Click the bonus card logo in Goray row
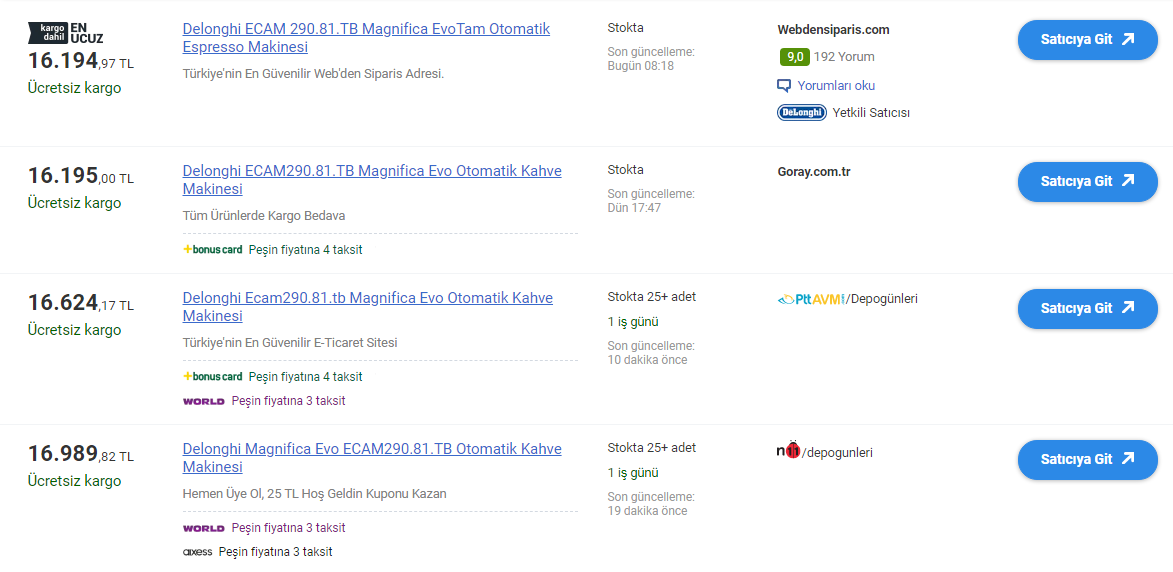The width and height of the screenshot is (1173, 572). pyautogui.click(x=213, y=250)
